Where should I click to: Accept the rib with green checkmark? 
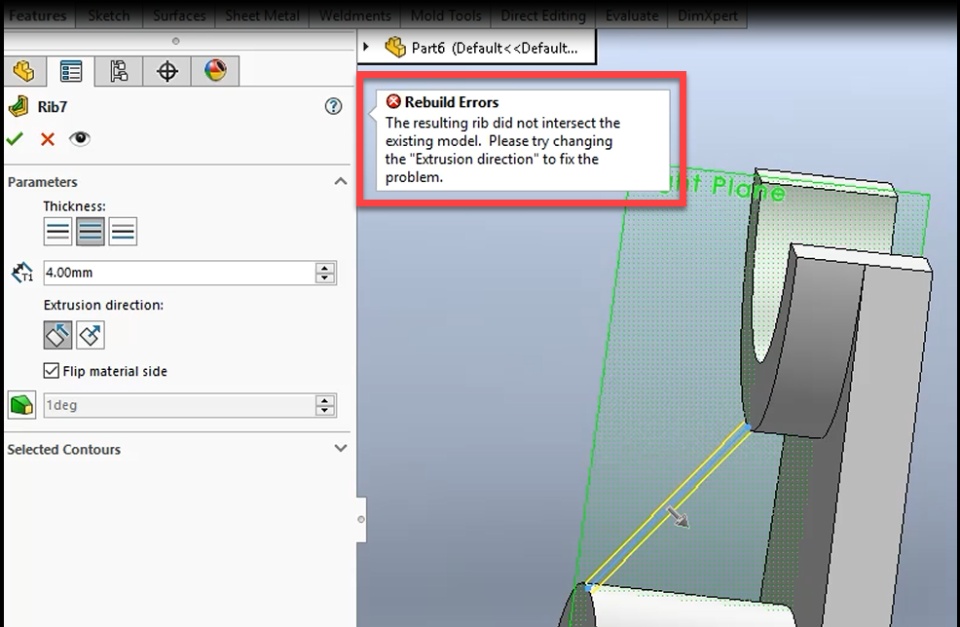pos(15,139)
